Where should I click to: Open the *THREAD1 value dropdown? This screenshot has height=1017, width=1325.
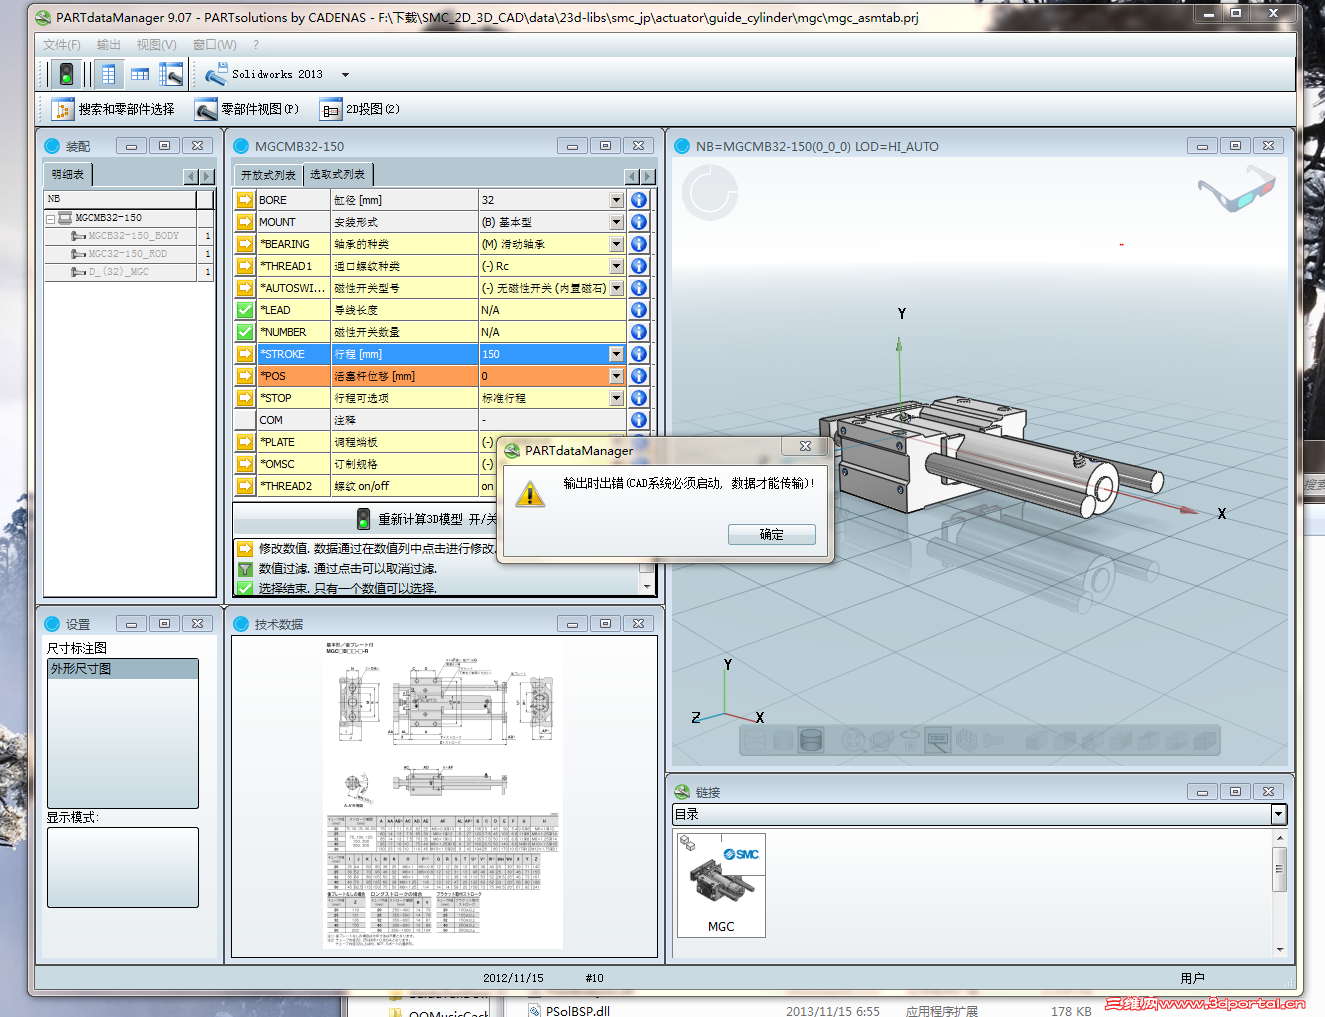616,266
